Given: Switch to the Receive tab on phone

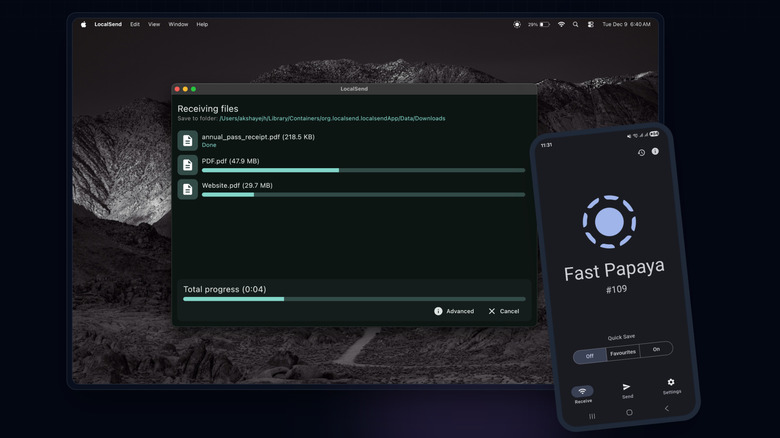Looking at the screenshot, I should tap(583, 395).
